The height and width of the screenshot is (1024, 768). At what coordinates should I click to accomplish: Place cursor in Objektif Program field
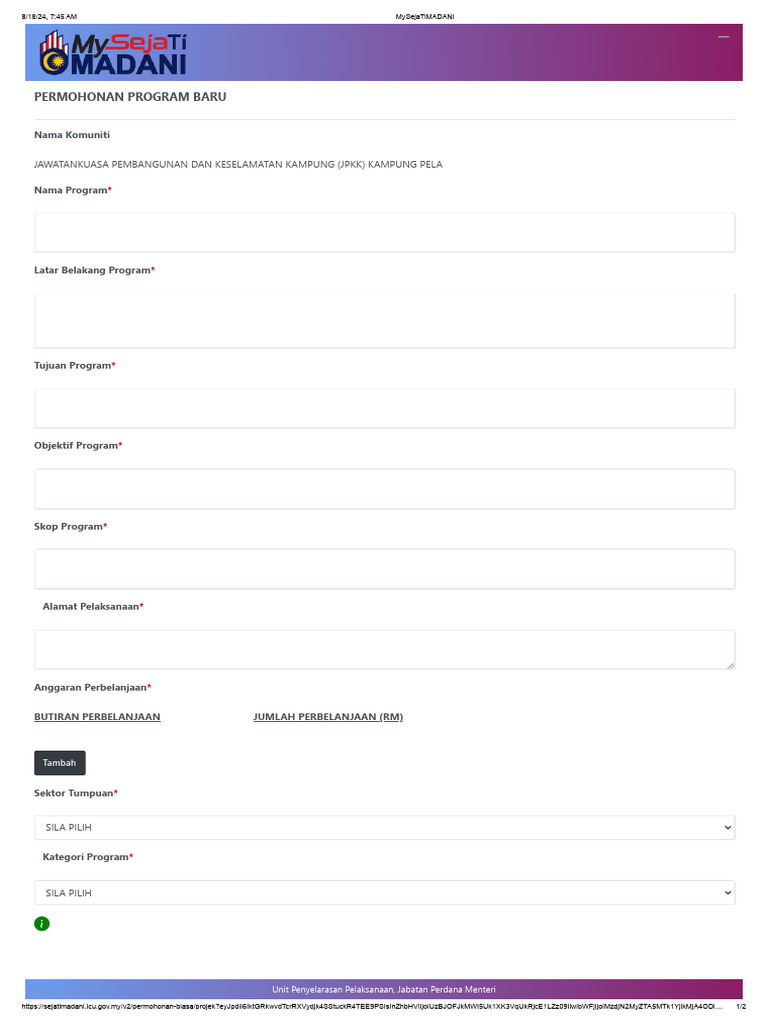(384, 489)
